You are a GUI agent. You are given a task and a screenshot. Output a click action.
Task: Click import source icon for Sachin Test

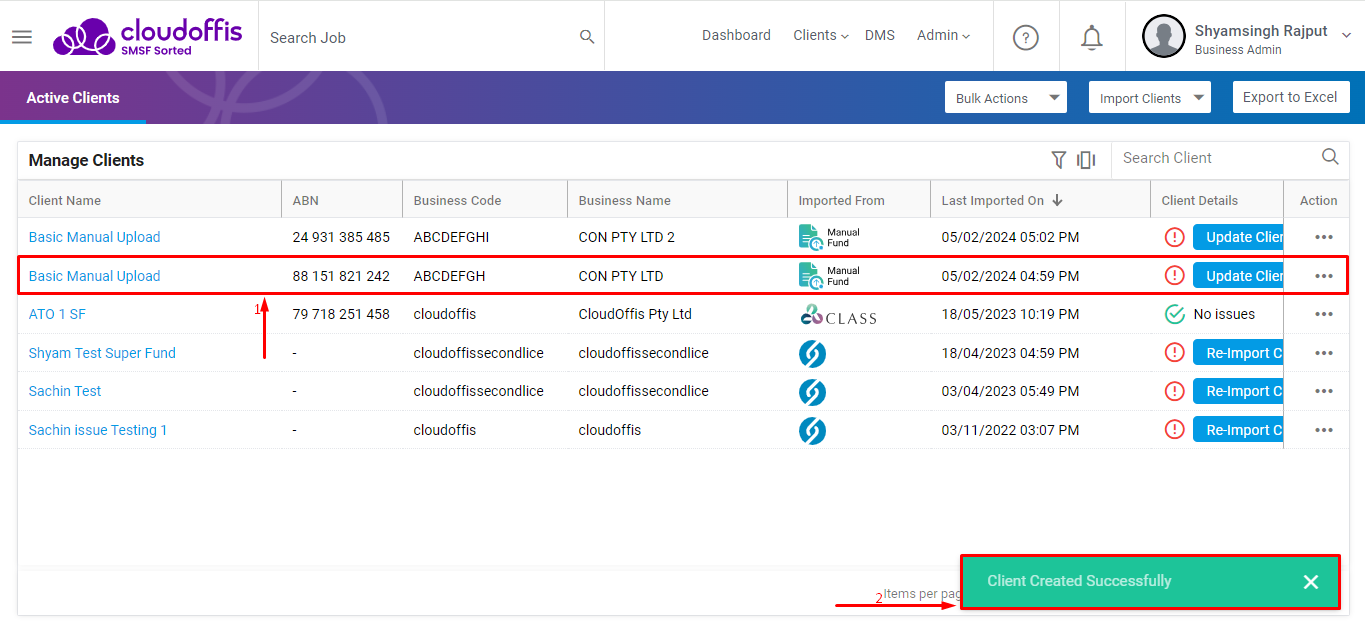click(x=812, y=391)
